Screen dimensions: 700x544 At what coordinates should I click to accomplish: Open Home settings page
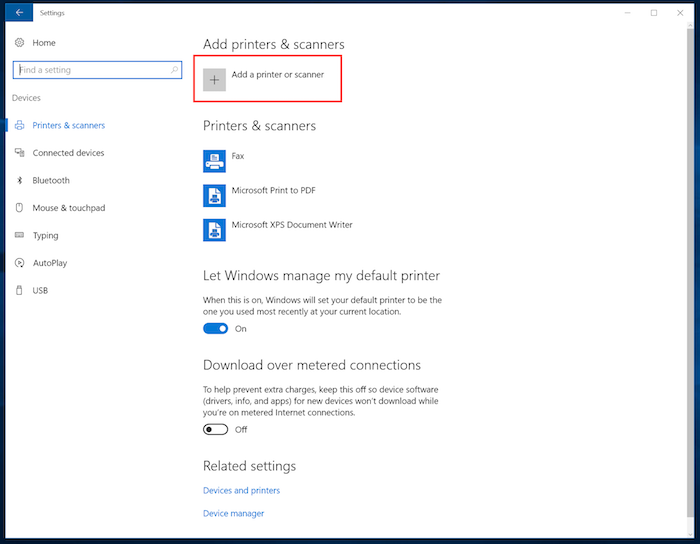tap(44, 43)
